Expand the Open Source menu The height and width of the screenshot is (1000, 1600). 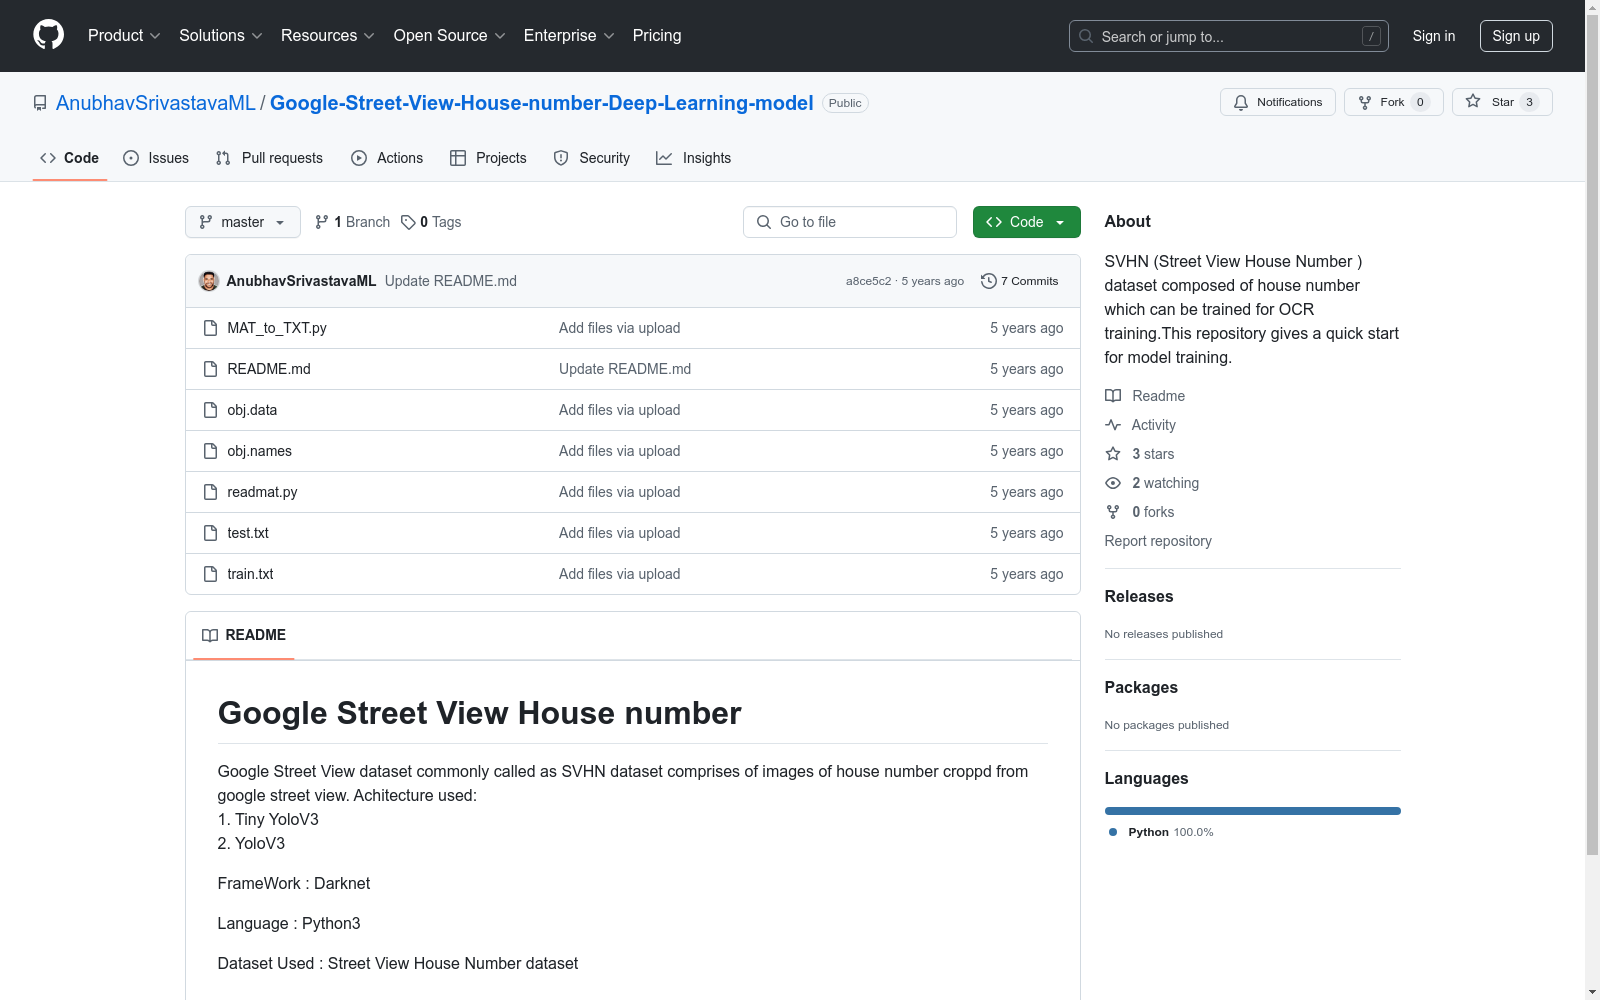pos(450,35)
